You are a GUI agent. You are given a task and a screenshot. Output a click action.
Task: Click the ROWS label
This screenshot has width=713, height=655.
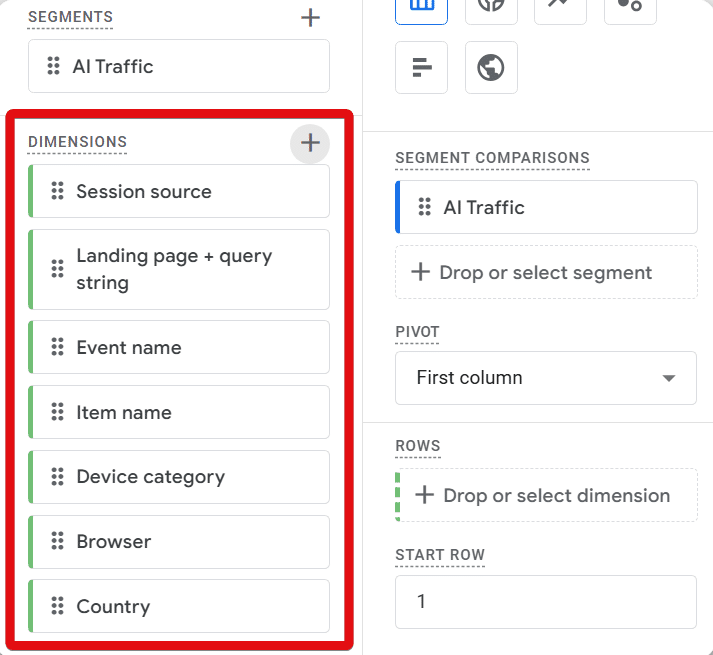[x=418, y=446]
